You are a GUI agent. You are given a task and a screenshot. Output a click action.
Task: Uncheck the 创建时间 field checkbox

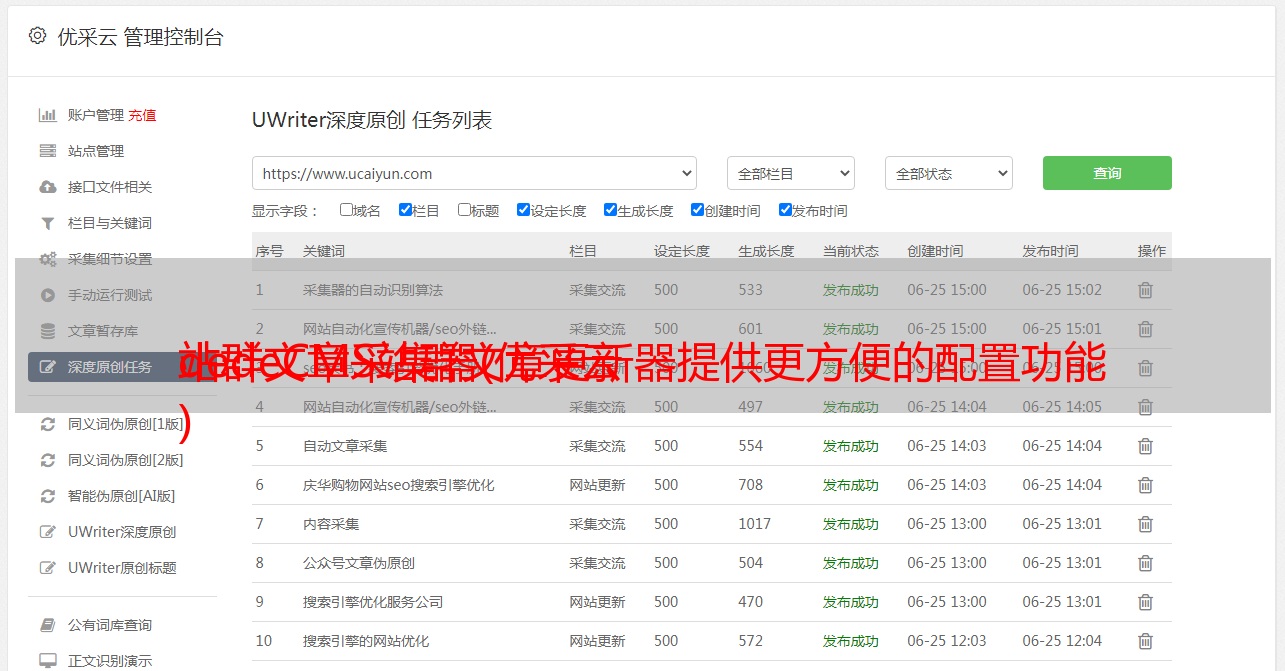(697, 210)
